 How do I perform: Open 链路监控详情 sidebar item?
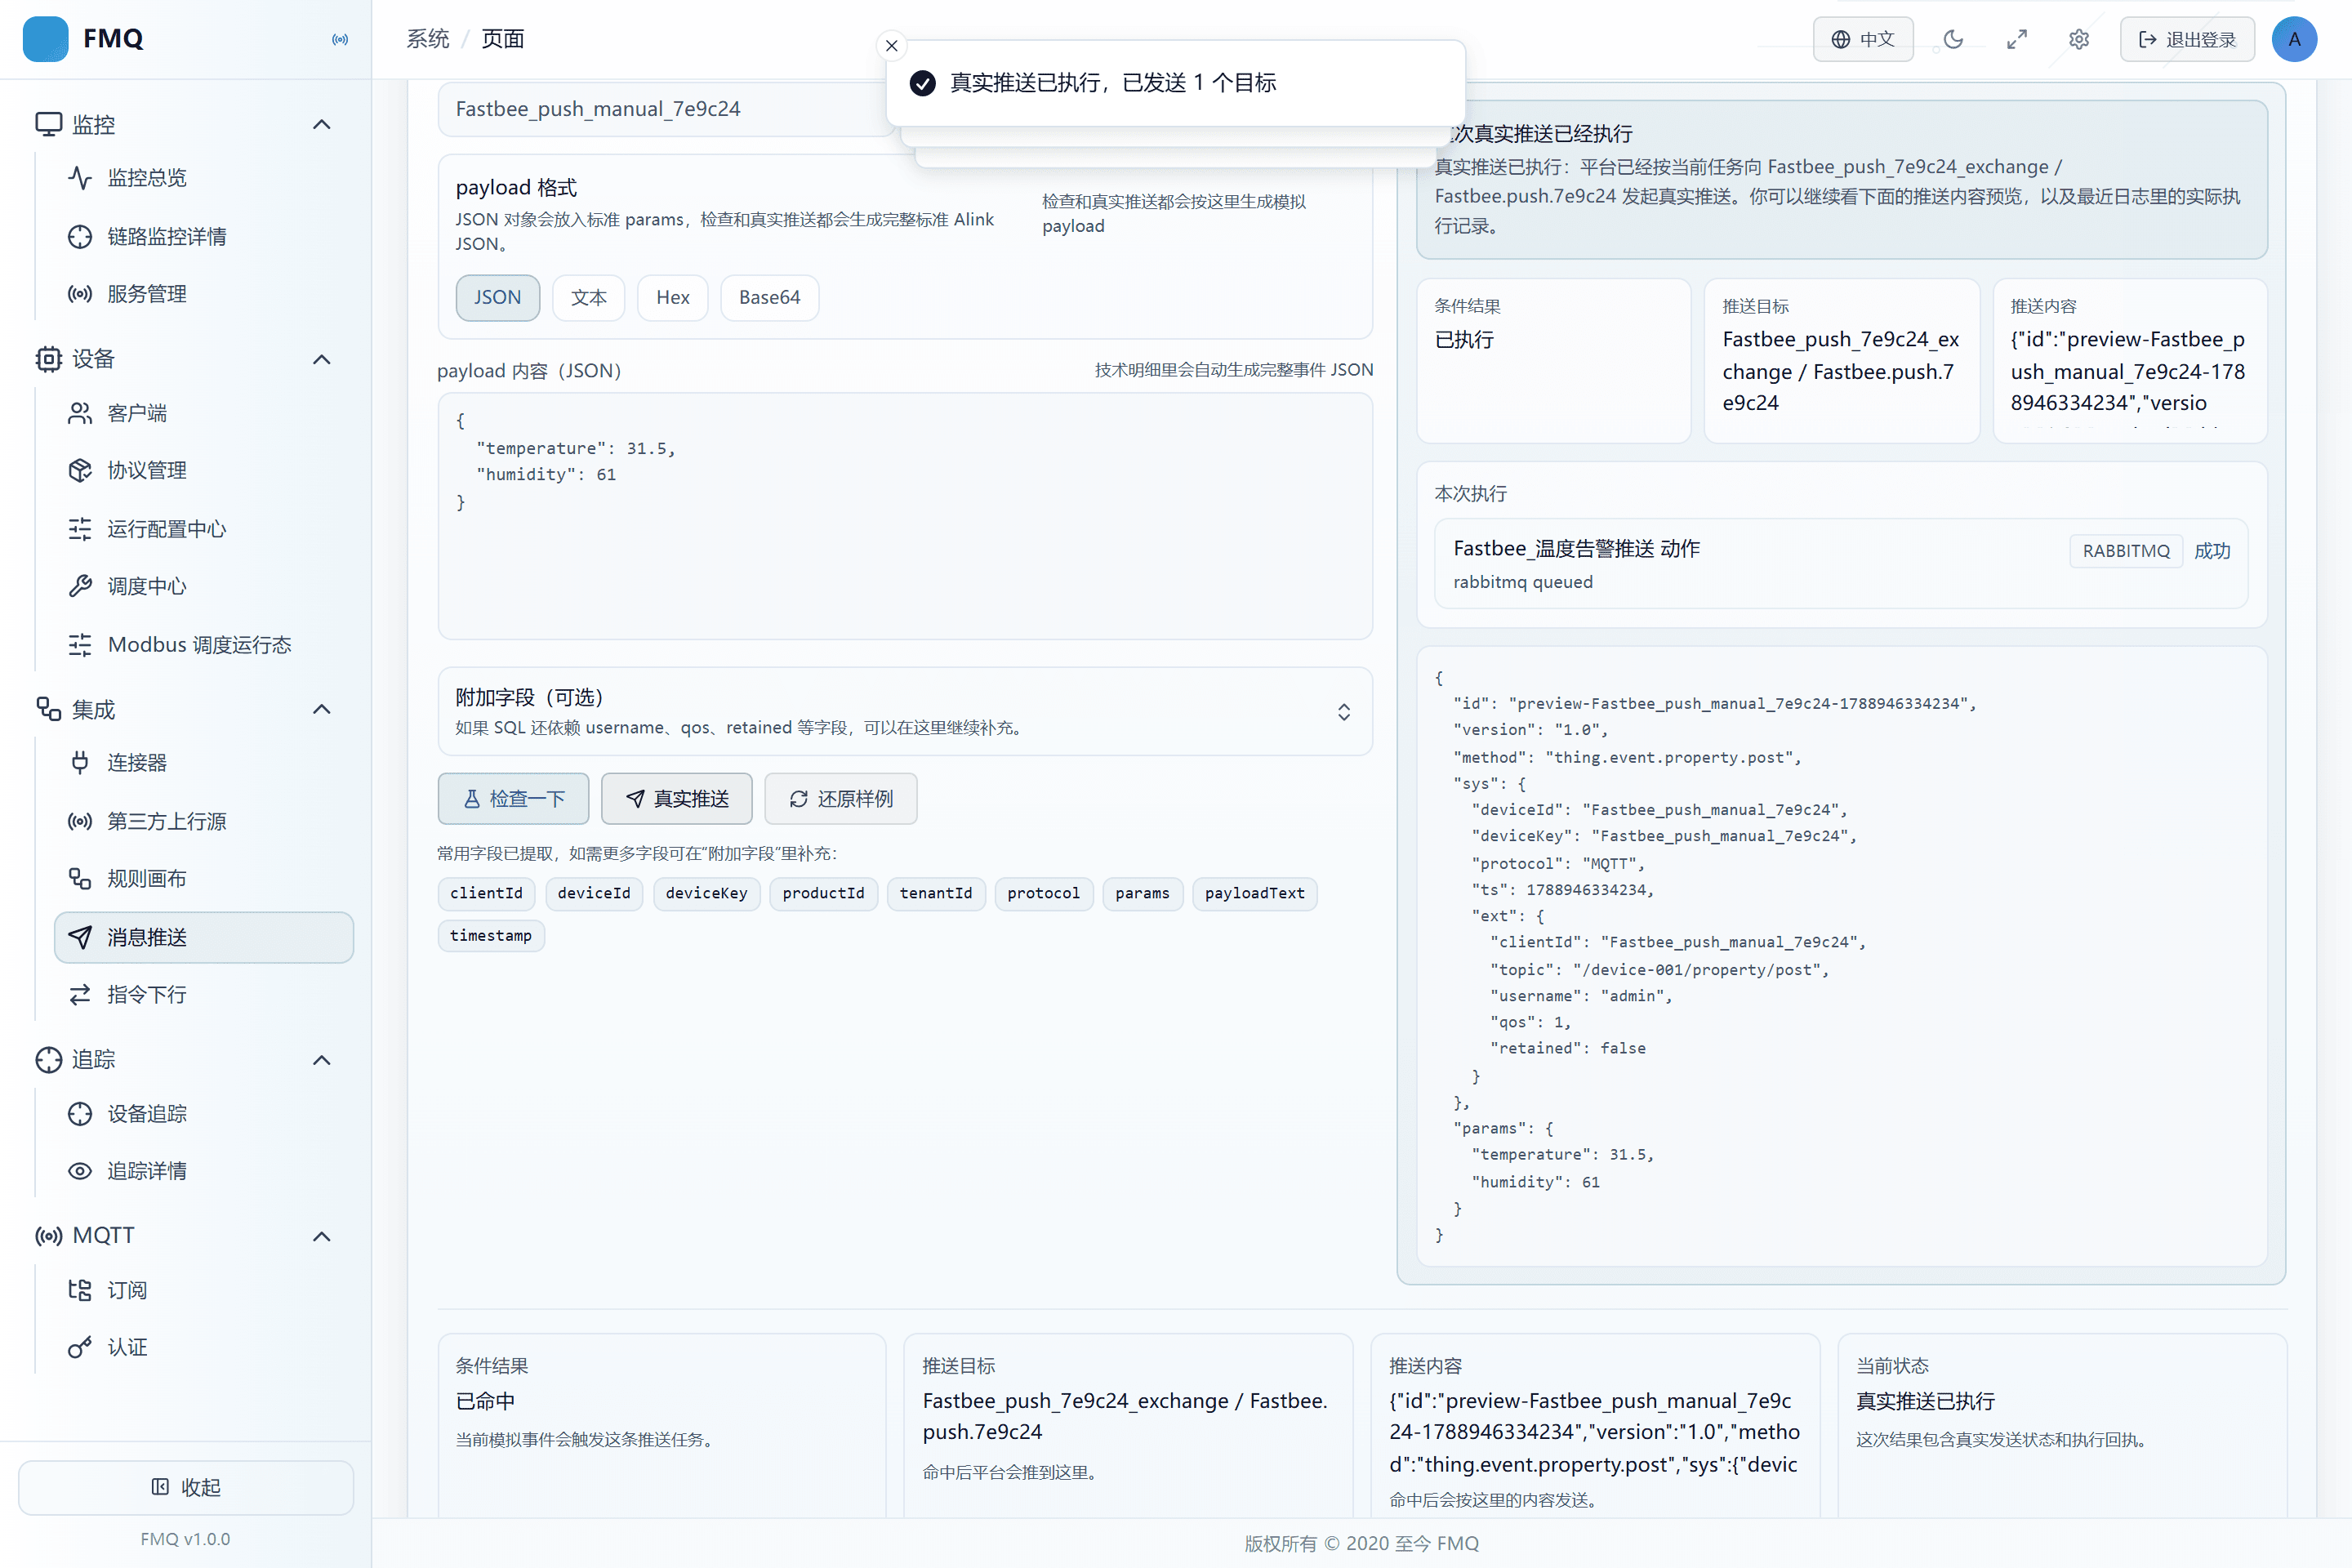pos(203,236)
